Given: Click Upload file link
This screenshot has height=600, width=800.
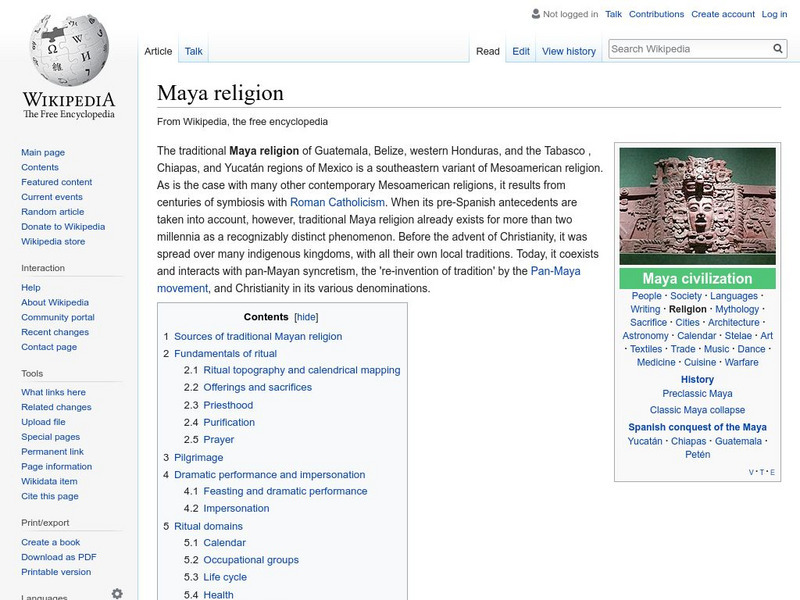Looking at the screenshot, I should [x=43, y=421].
